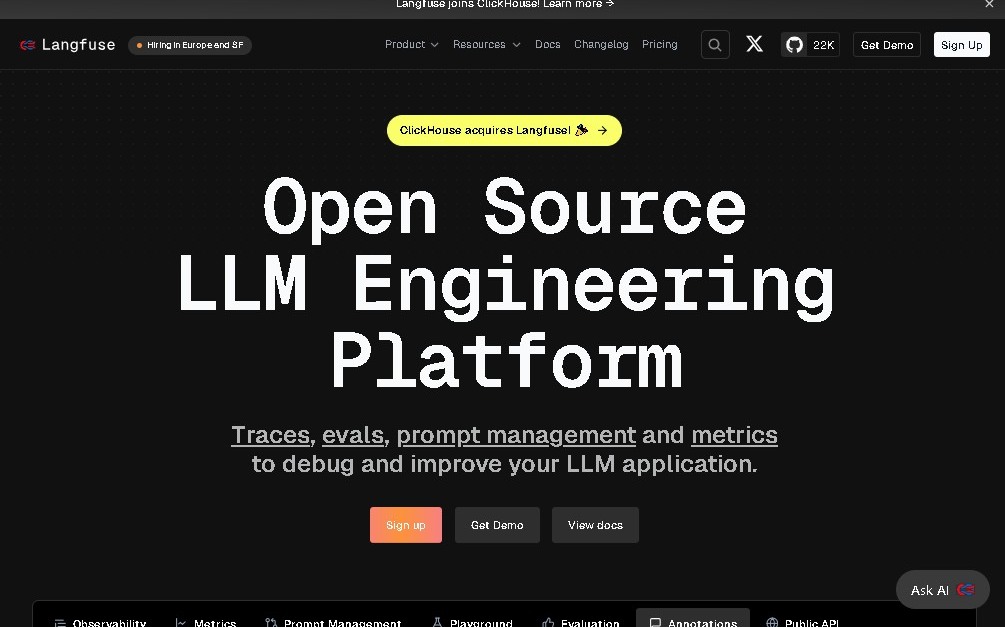This screenshot has width=1005, height=627.
Task: Select the Playground flask icon
Action: click(437, 622)
